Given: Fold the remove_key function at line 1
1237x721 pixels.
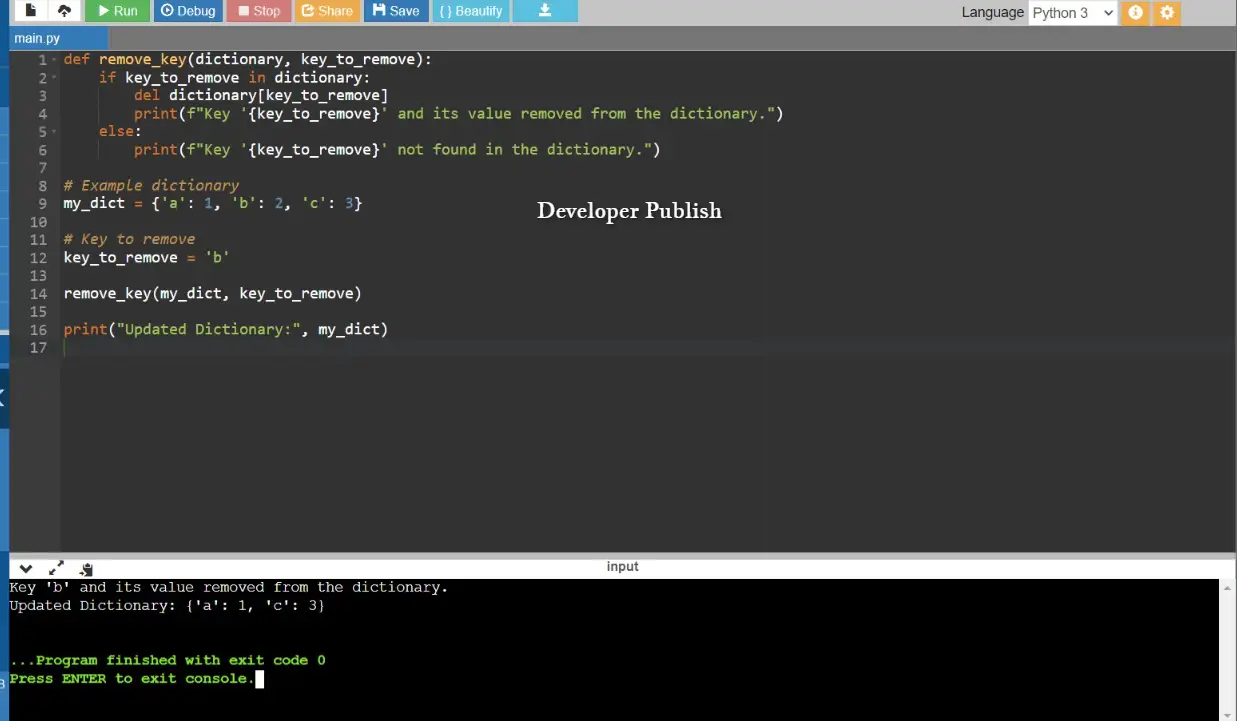Looking at the screenshot, I should click(54, 60).
